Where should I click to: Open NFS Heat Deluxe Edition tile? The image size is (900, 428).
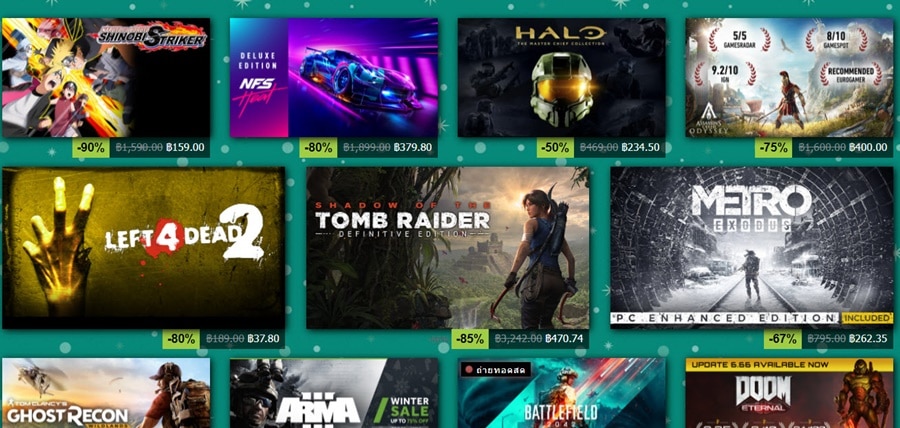tap(334, 77)
